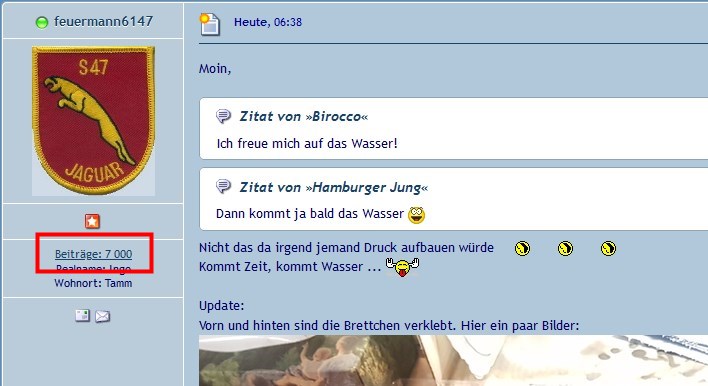Viewport: 708px width, 386px height.
Task: Click text Ich freue mich auf das Wasser!
Action: click(307, 144)
